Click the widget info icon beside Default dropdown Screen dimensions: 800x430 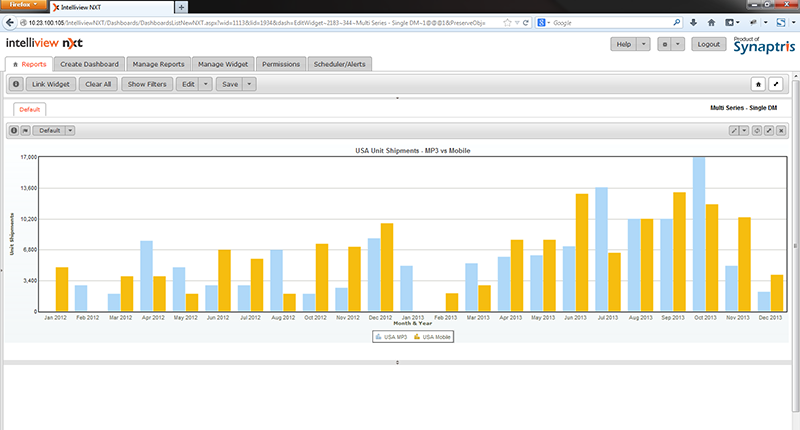click(x=14, y=130)
